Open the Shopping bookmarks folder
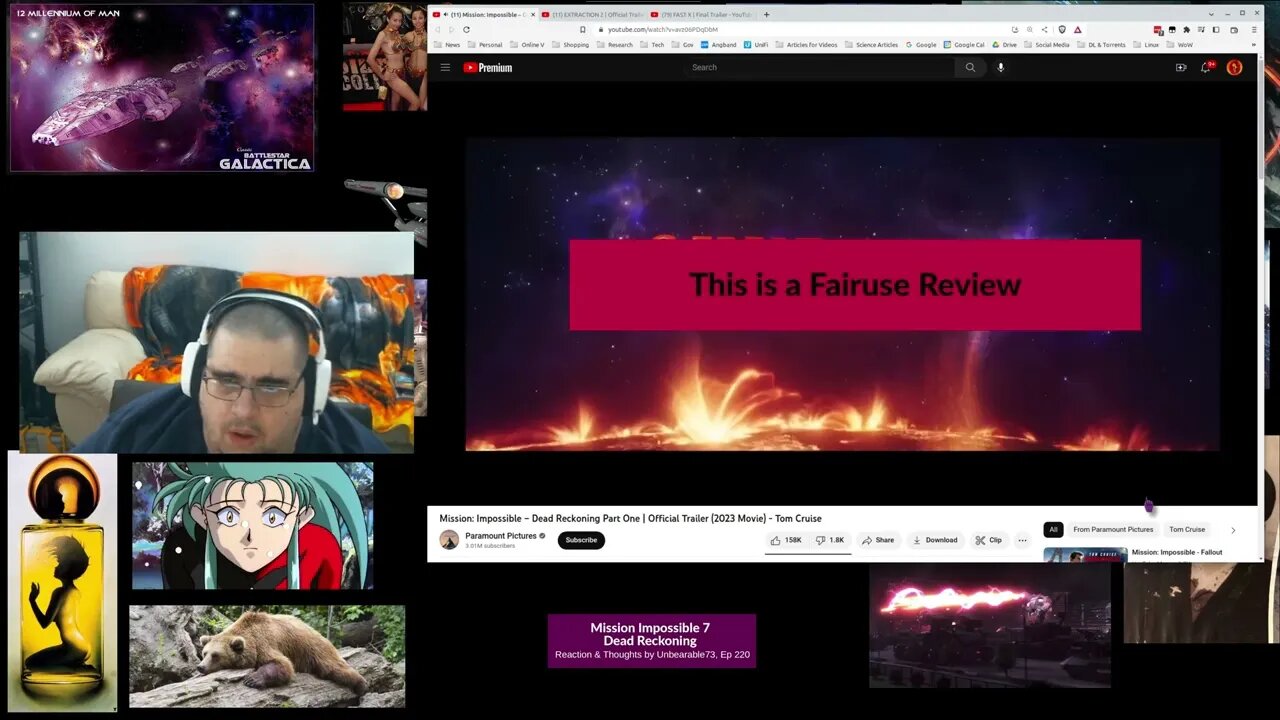Viewport: 1280px width, 720px height. tap(570, 44)
